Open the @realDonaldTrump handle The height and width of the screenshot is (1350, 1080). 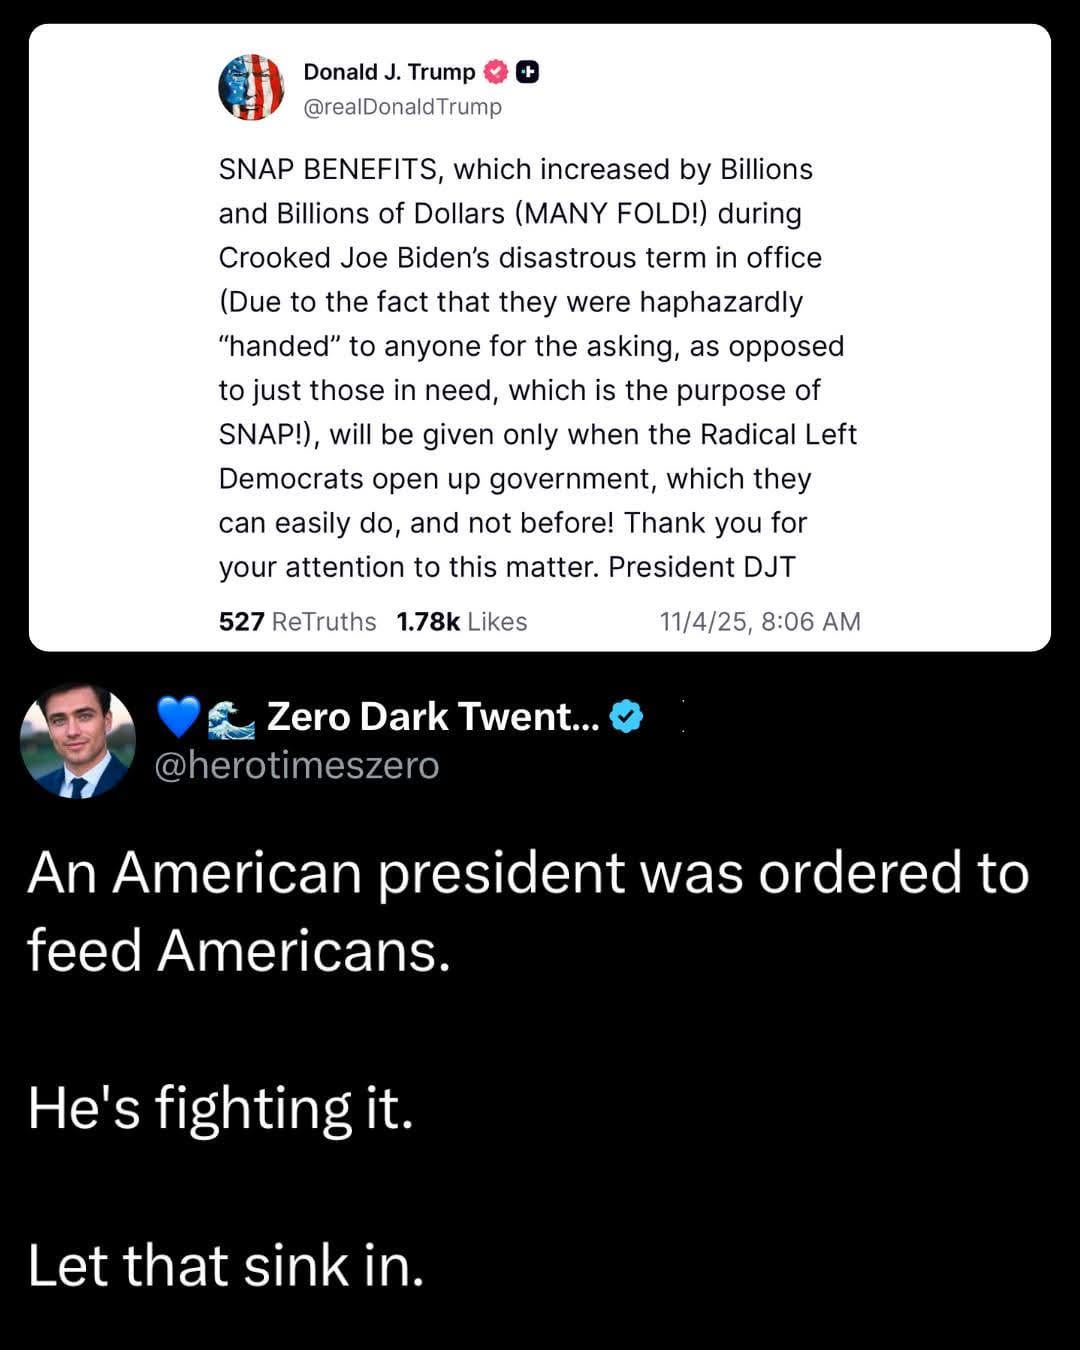[x=402, y=107]
